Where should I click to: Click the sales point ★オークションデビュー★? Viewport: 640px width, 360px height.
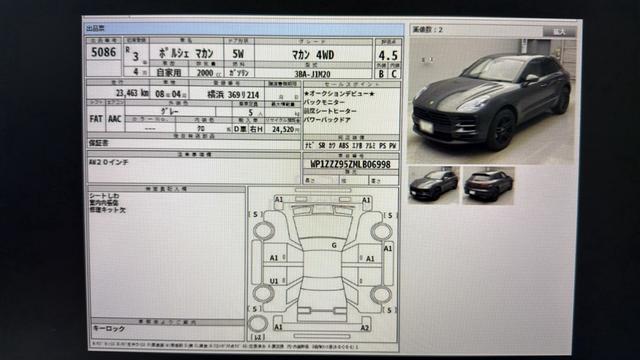pos(339,93)
